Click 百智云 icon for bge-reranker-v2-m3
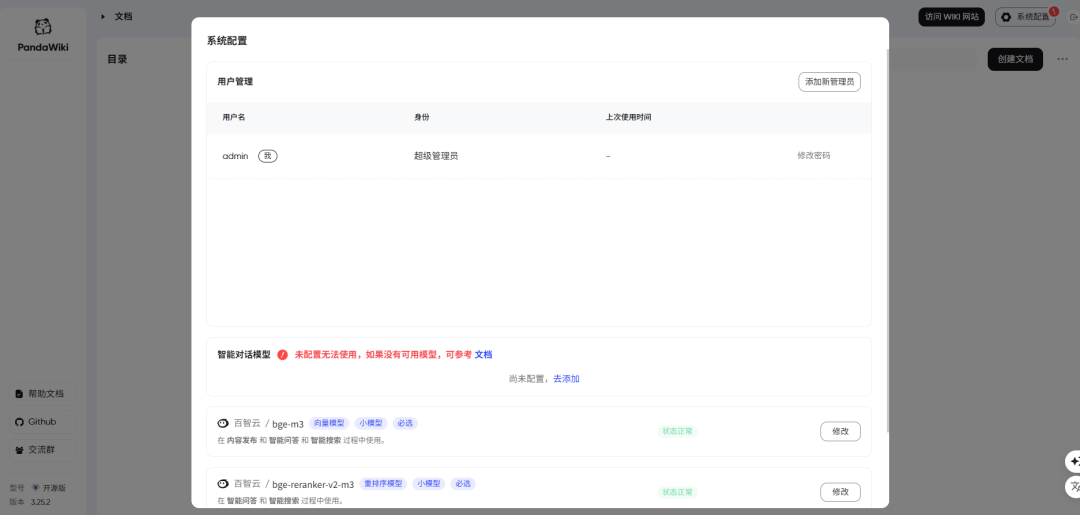The height and width of the screenshot is (515, 1080). [222, 484]
